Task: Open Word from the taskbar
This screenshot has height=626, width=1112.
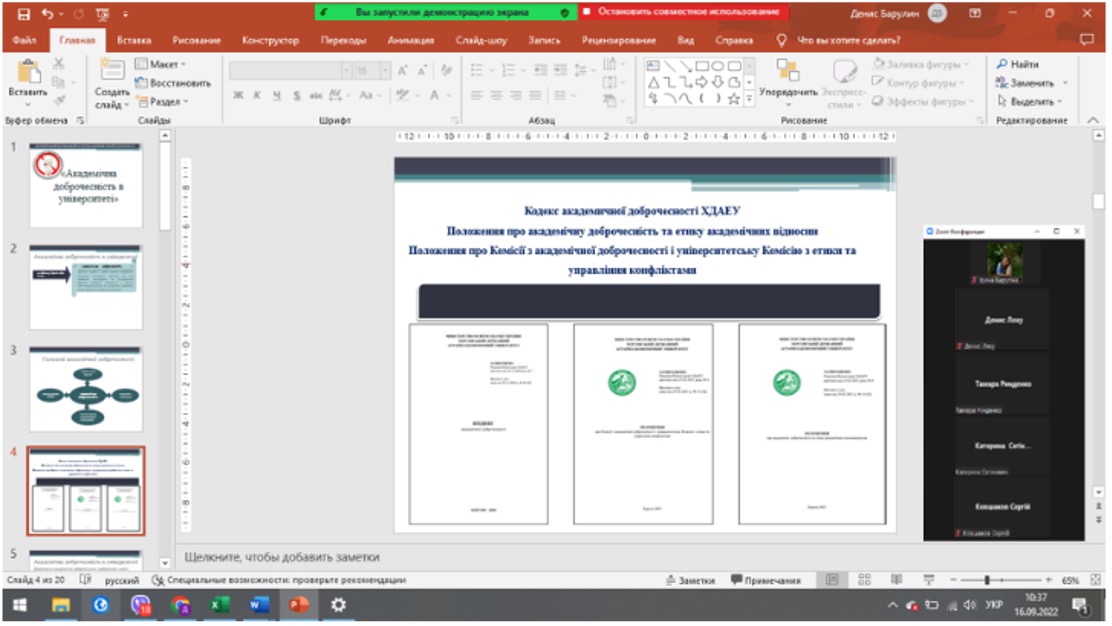Action: tap(259, 605)
